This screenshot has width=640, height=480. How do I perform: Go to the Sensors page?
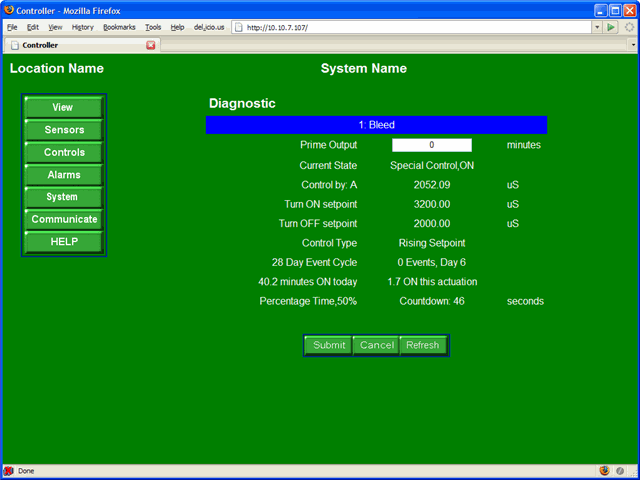63,130
